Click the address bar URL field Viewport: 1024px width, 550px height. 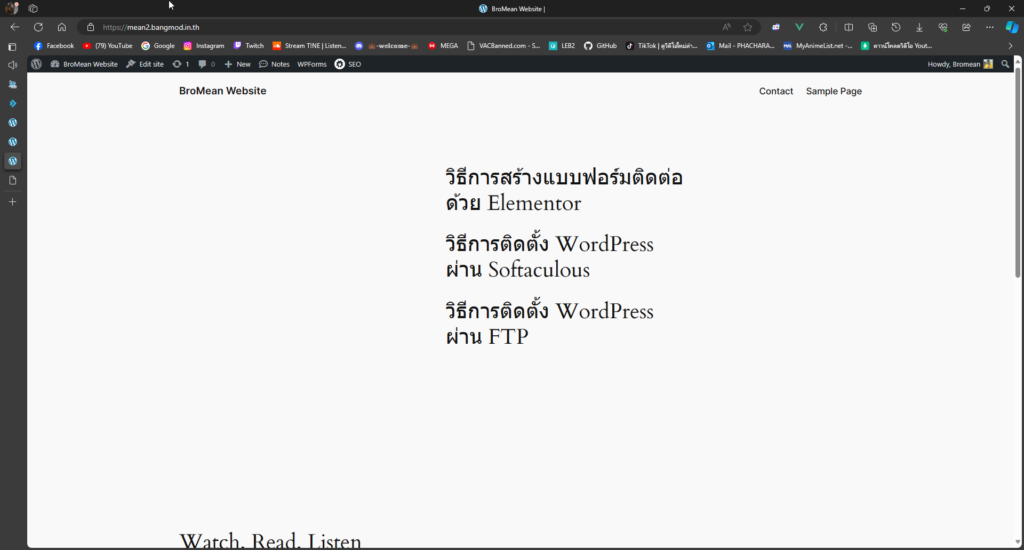[x=400, y=27]
